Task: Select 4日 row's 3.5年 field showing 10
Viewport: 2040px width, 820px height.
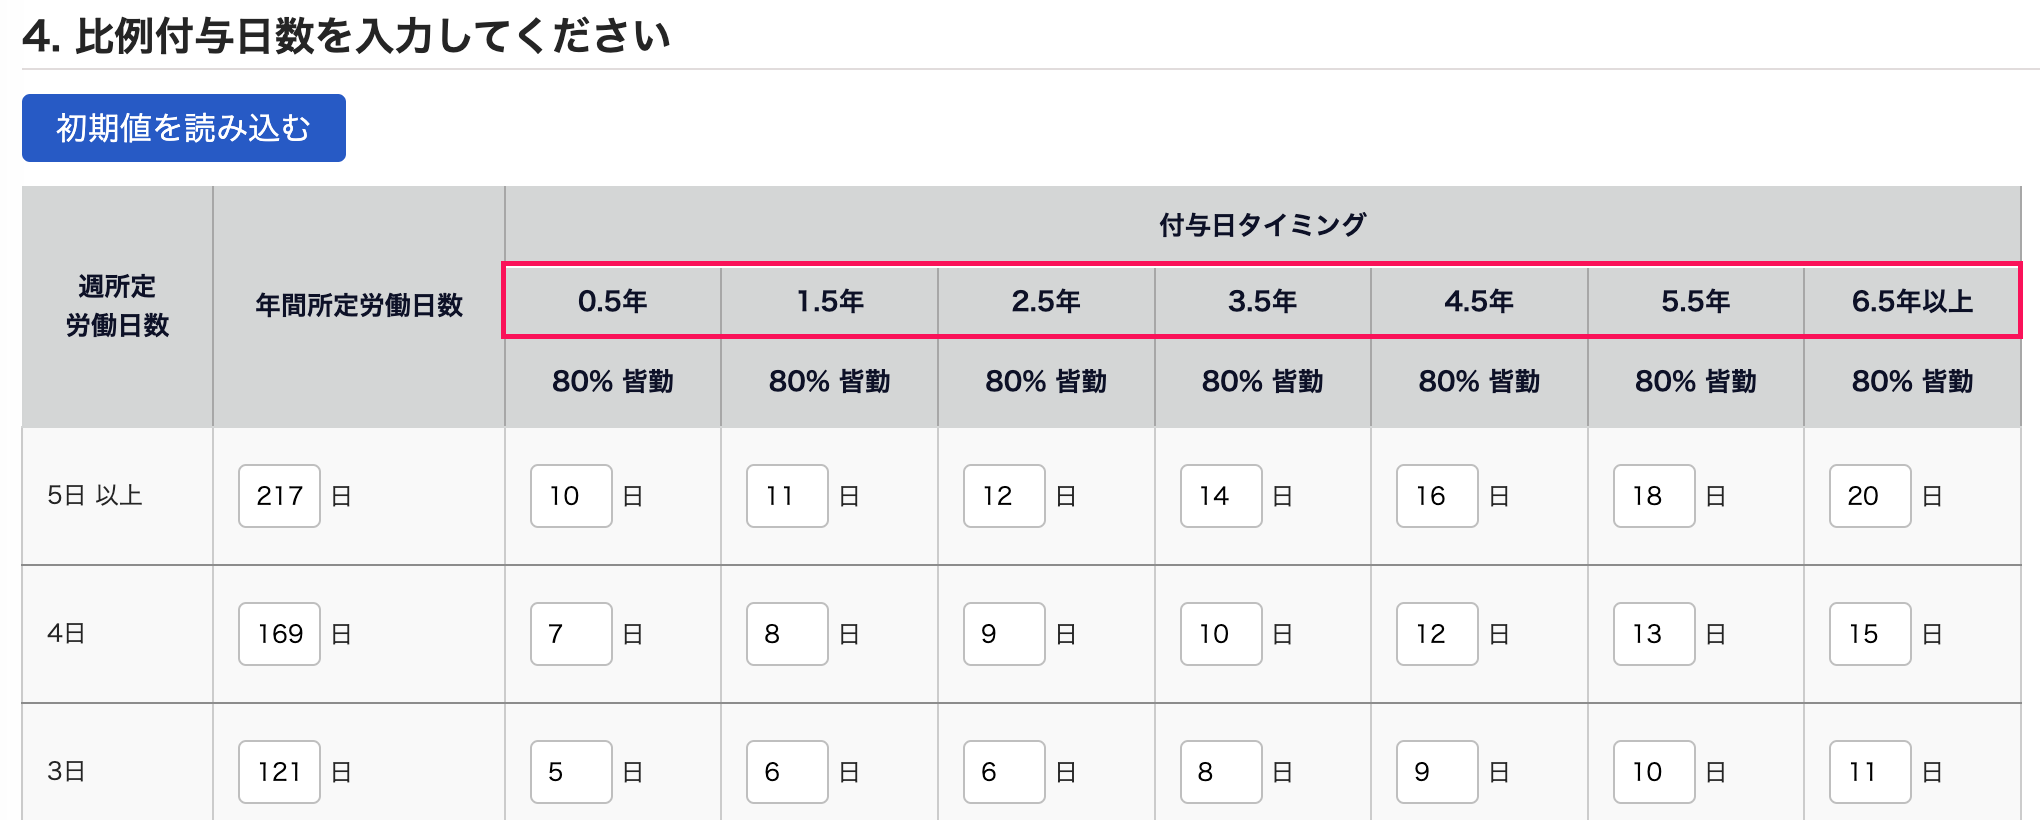Action: (x=1221, y=634)
